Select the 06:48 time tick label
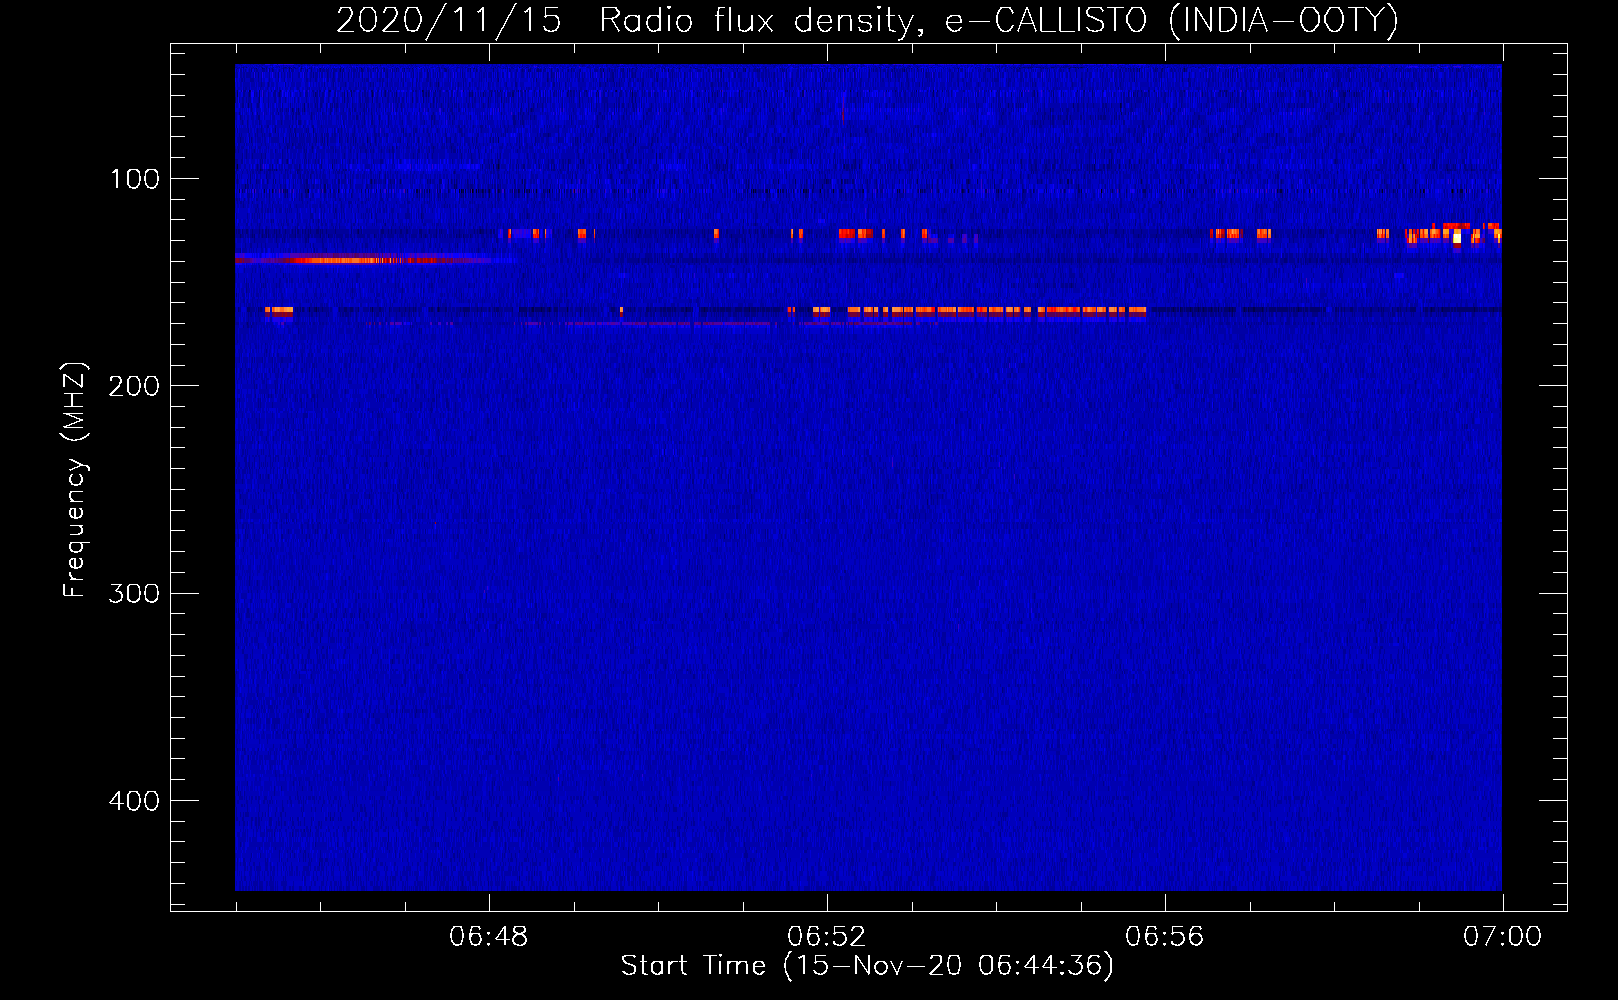 pyautogui.click(x=489, y=937)
